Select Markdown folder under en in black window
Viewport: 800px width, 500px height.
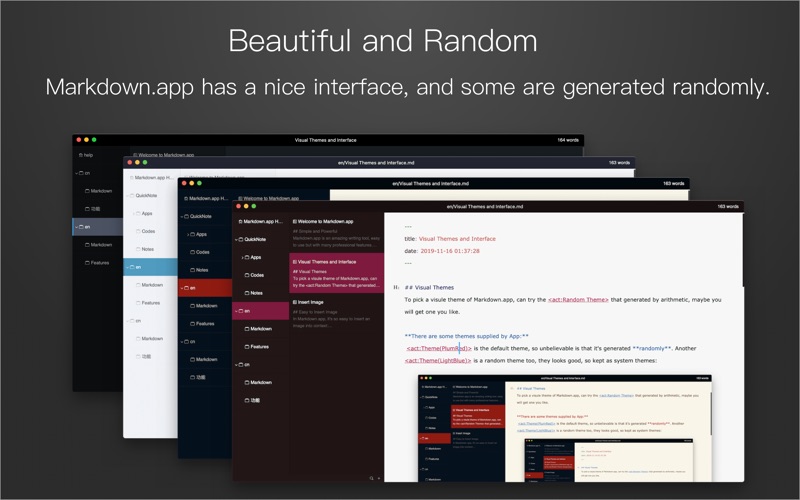click(97, 245)
